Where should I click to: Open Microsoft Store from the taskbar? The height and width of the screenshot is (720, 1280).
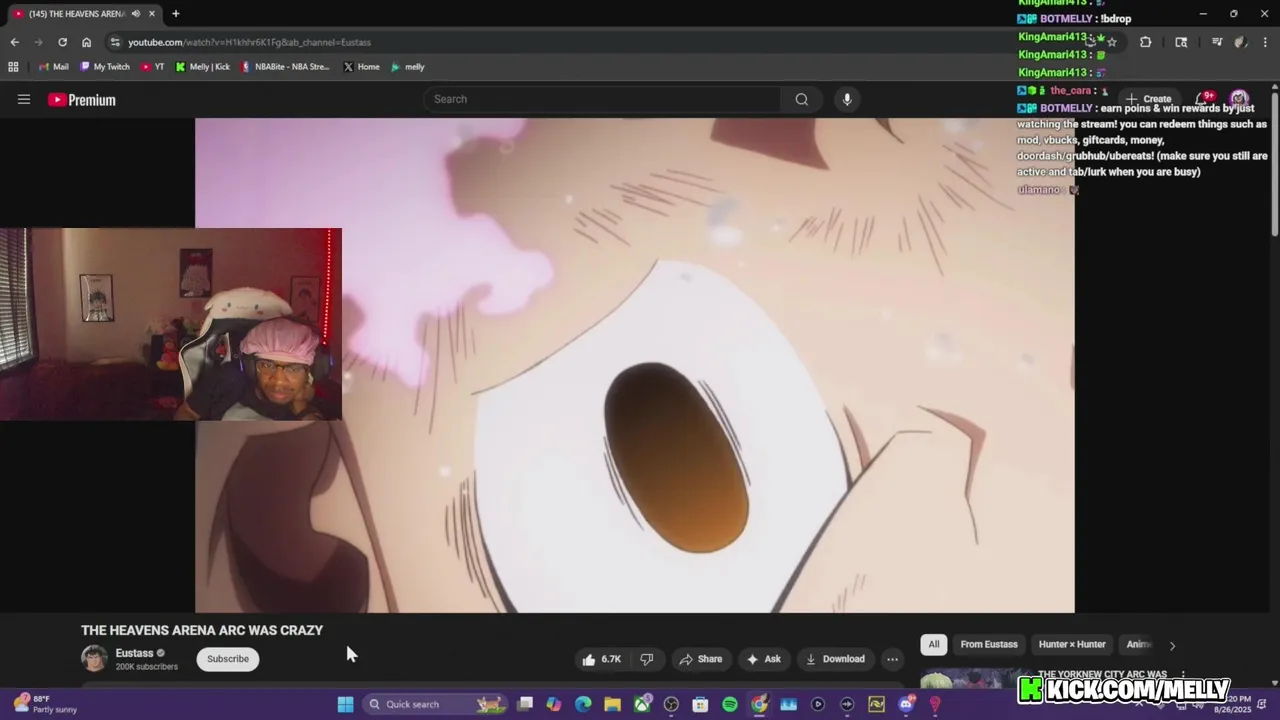pos(700,704)
